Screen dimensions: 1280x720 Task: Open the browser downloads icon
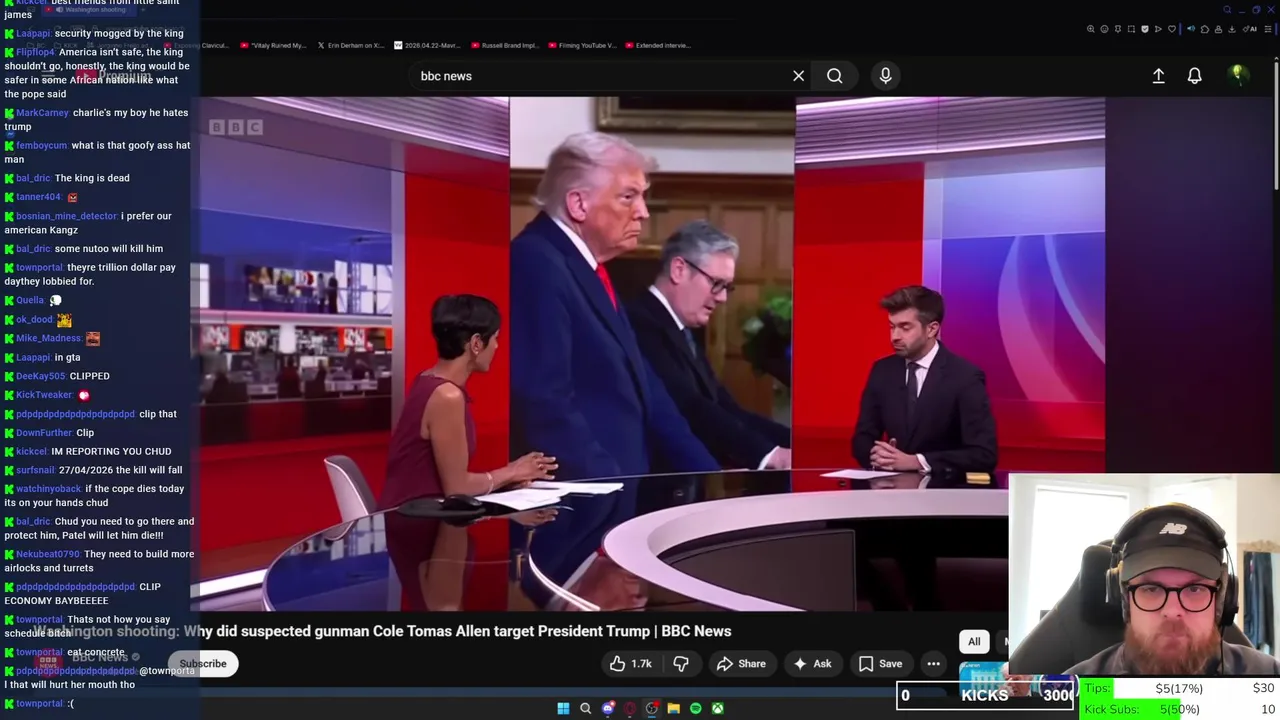pos(1231,29)
